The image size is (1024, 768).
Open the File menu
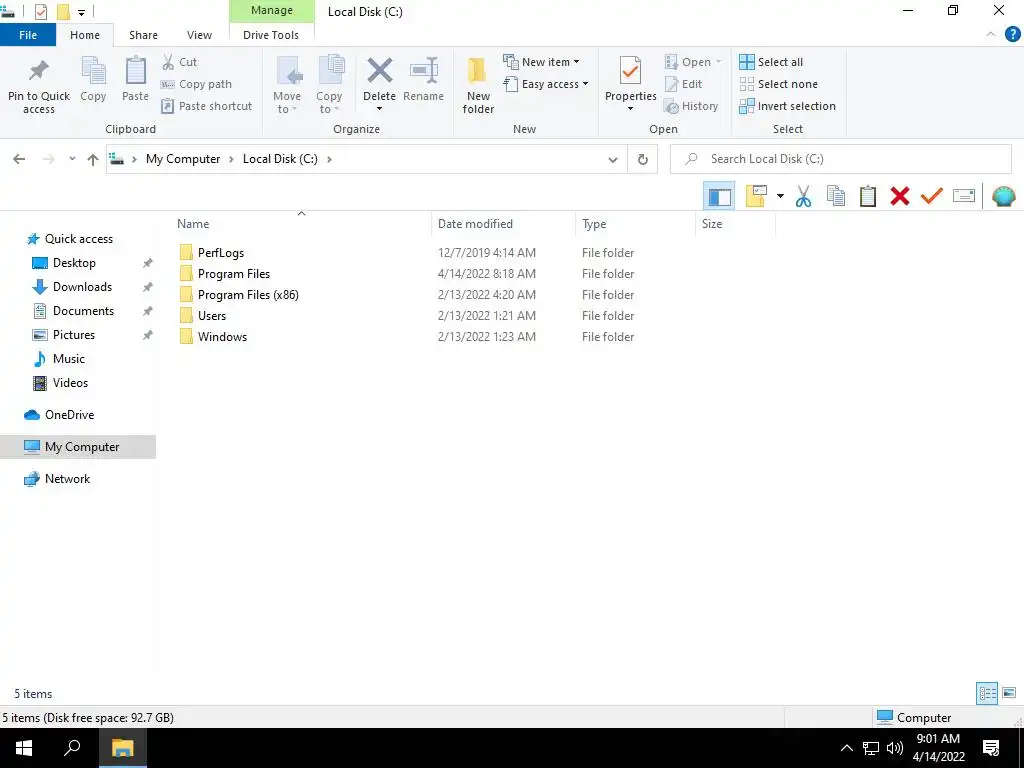28,35
